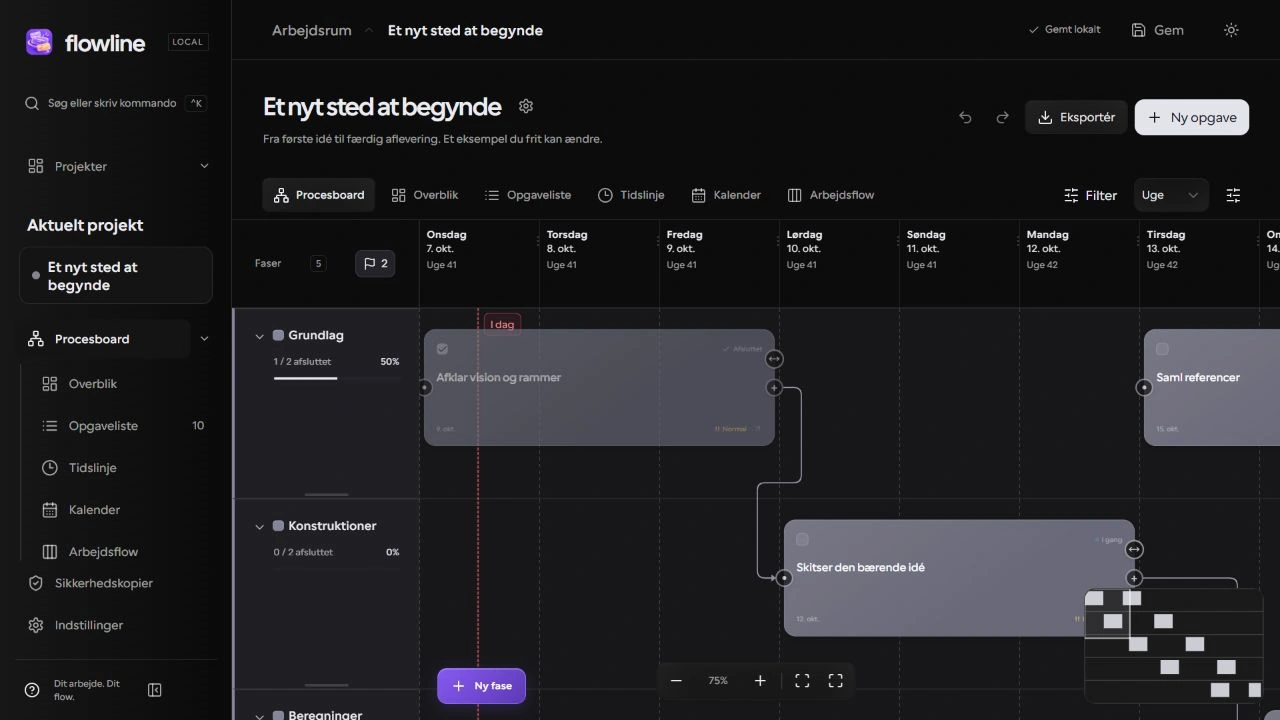Click the Ny fase button
The height and width of the screenshot is (720, 1280).
481,686
